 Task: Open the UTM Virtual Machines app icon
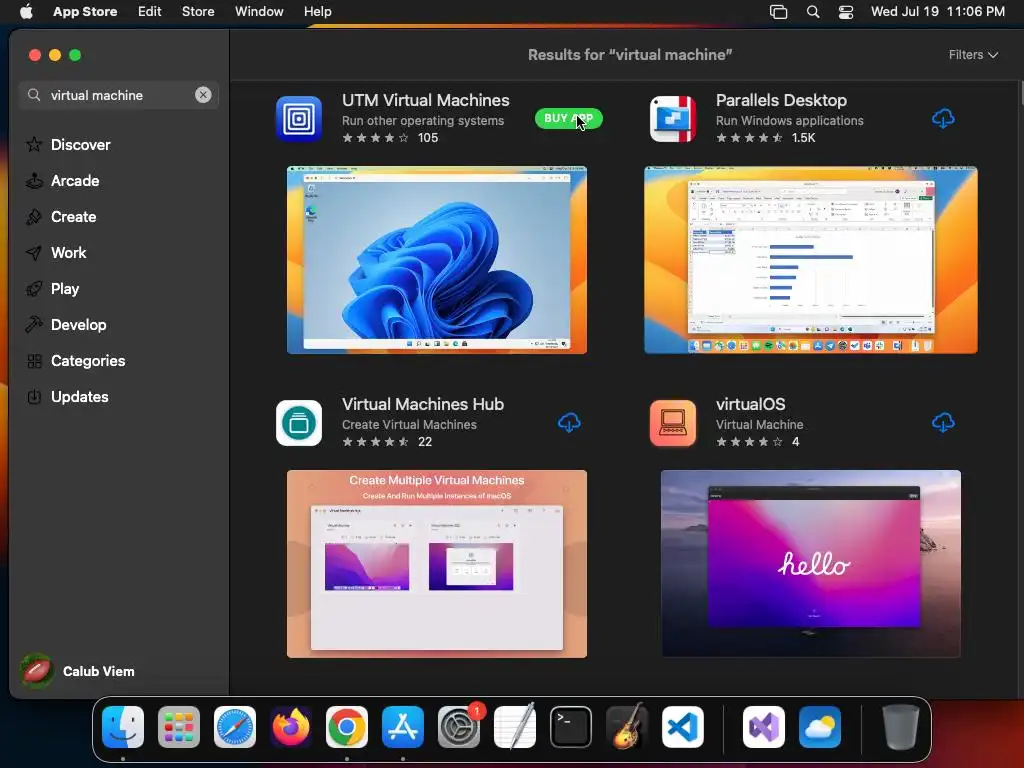[298, 119]
